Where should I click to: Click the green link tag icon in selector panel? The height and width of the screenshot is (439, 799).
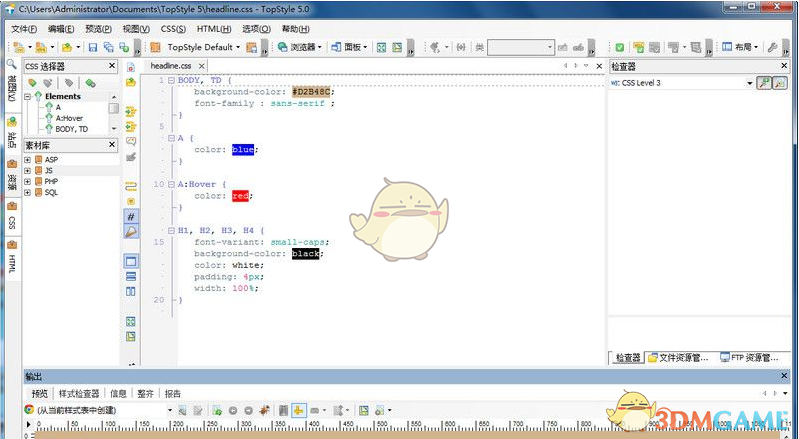click(90, 83)
